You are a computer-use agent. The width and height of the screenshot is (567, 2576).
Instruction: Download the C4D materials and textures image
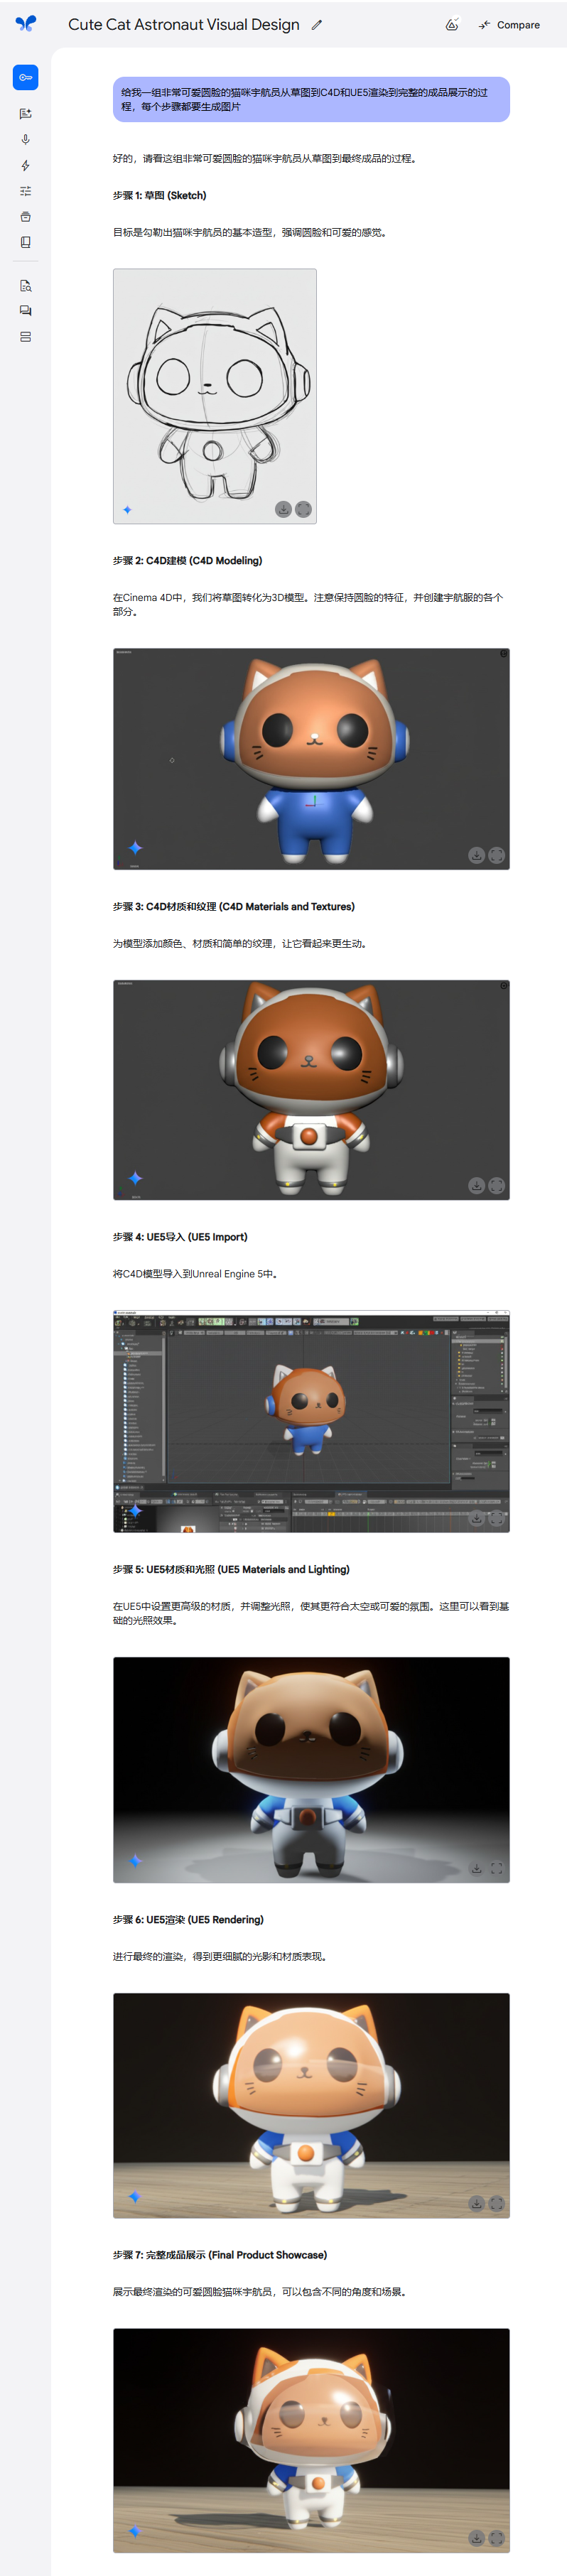[x=477, y=1185]
